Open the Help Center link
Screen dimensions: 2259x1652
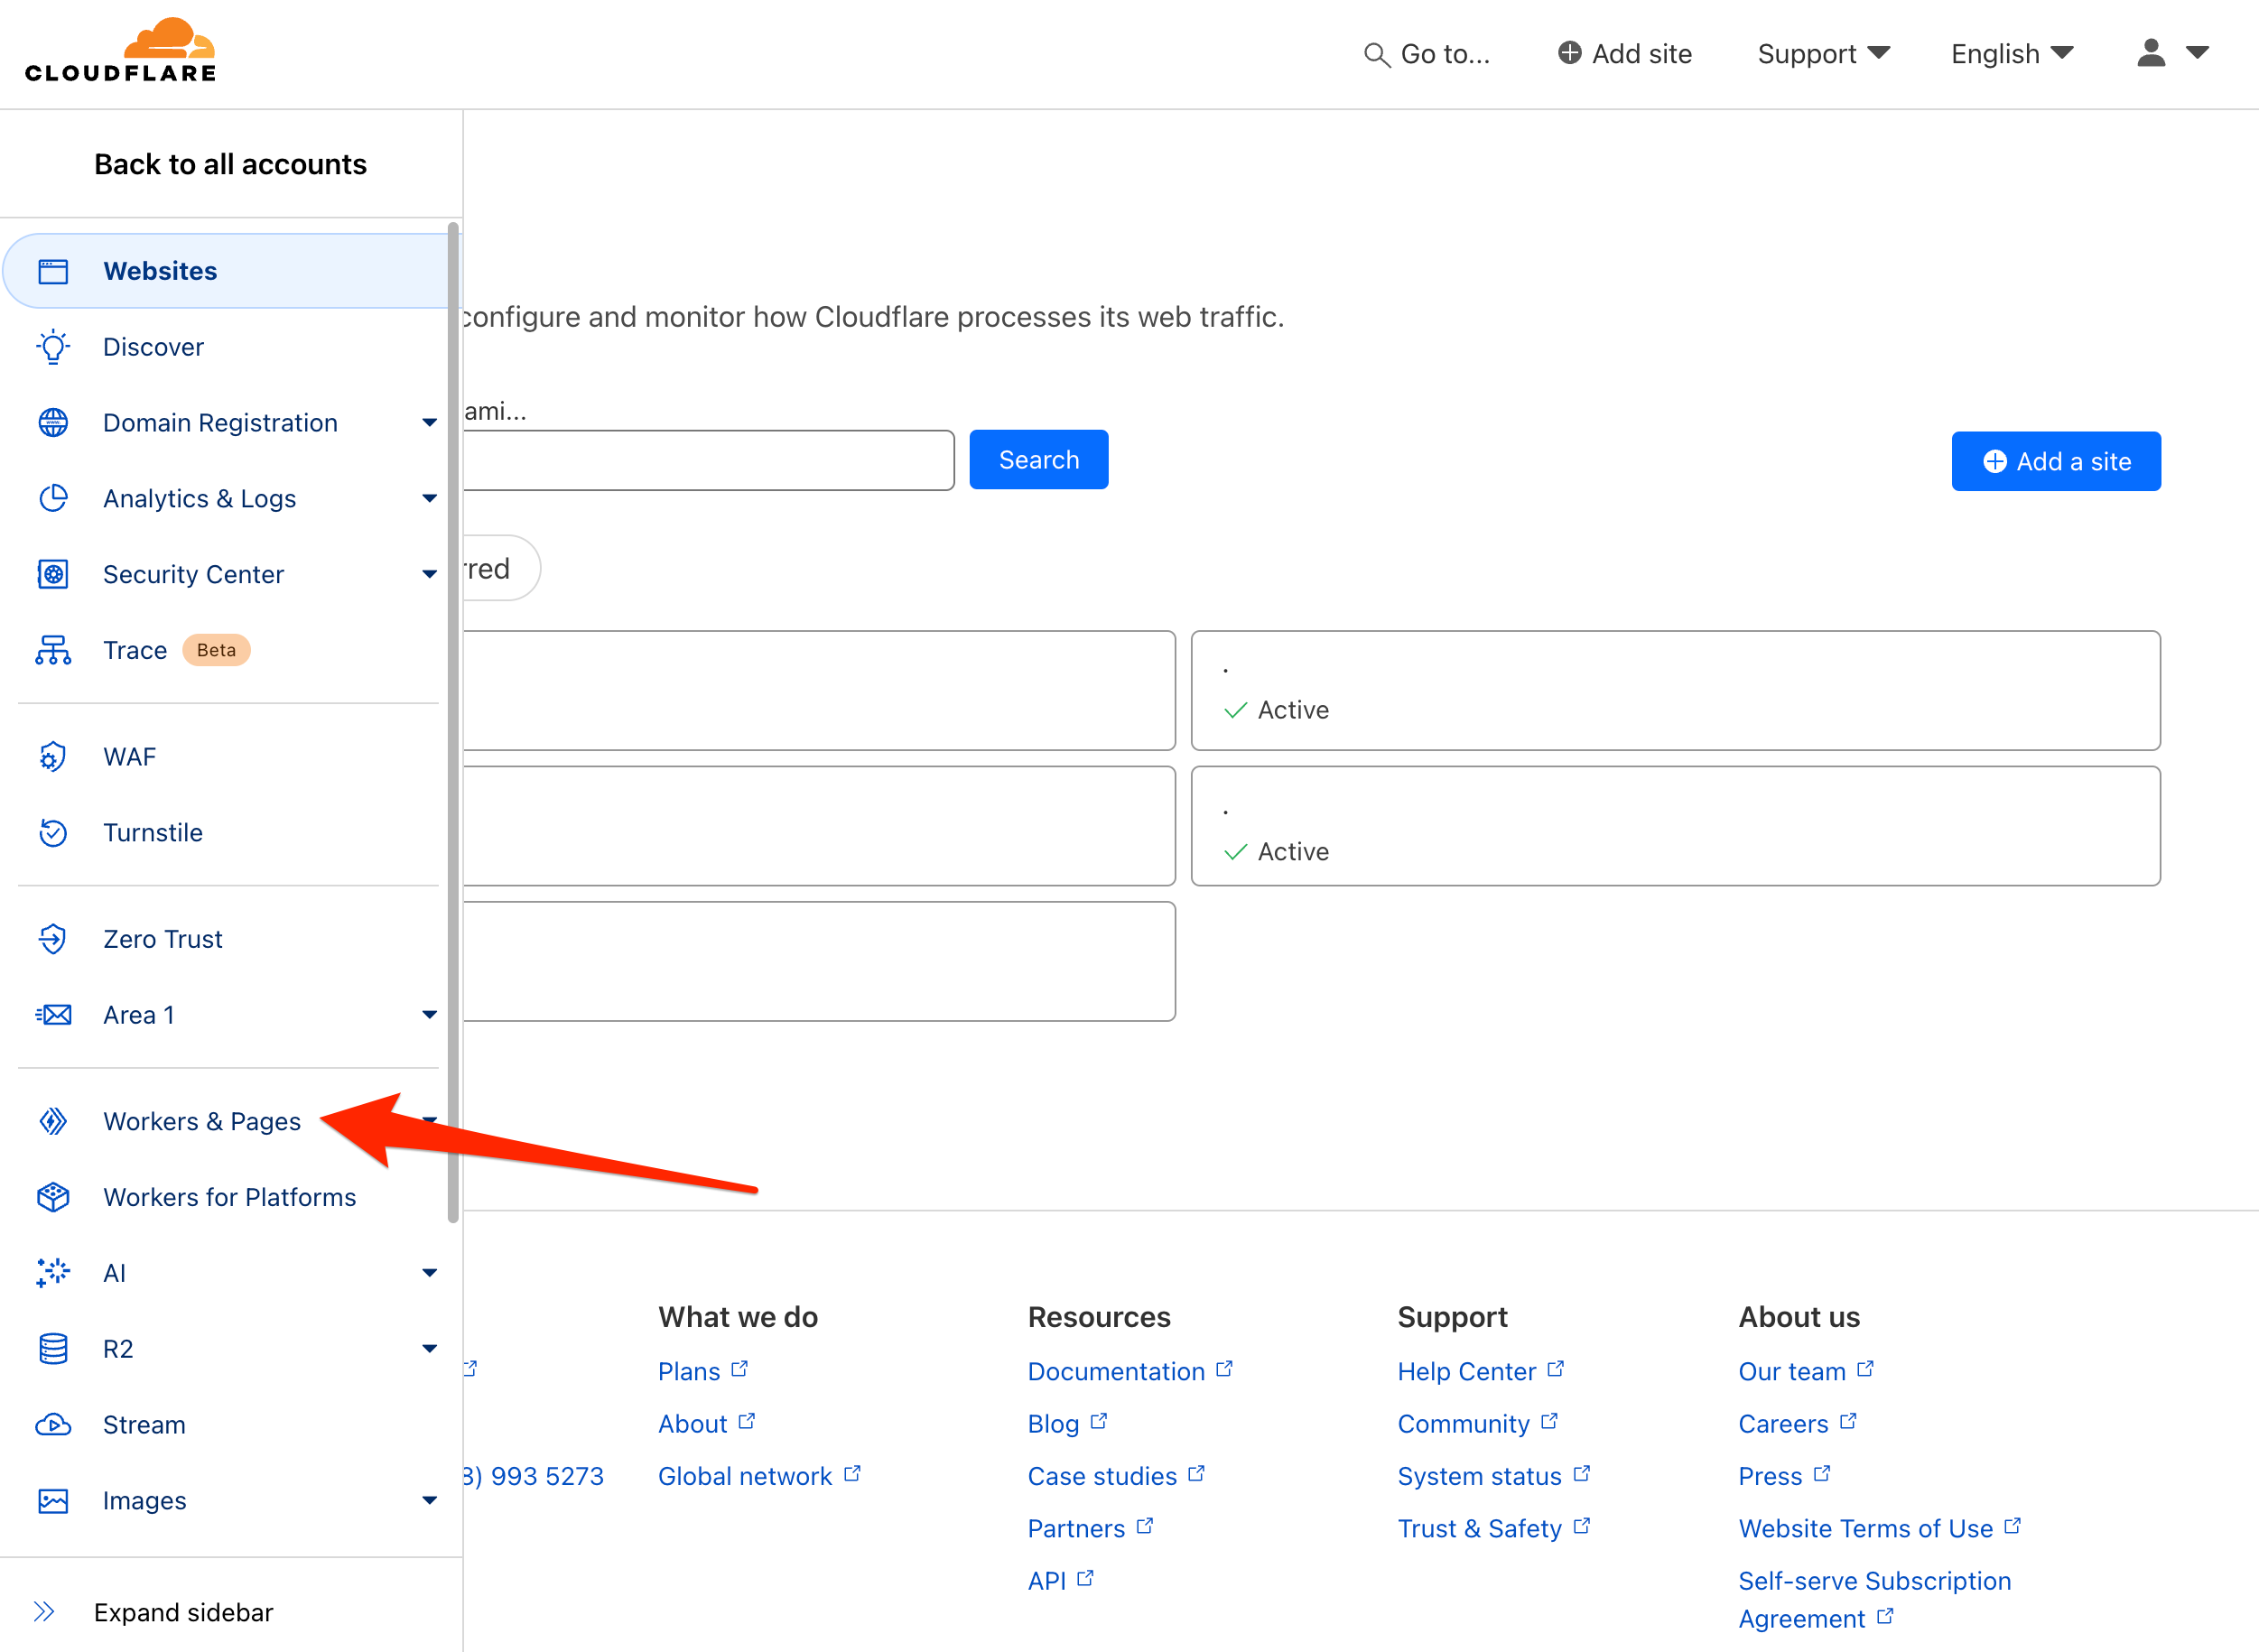1468,1371
